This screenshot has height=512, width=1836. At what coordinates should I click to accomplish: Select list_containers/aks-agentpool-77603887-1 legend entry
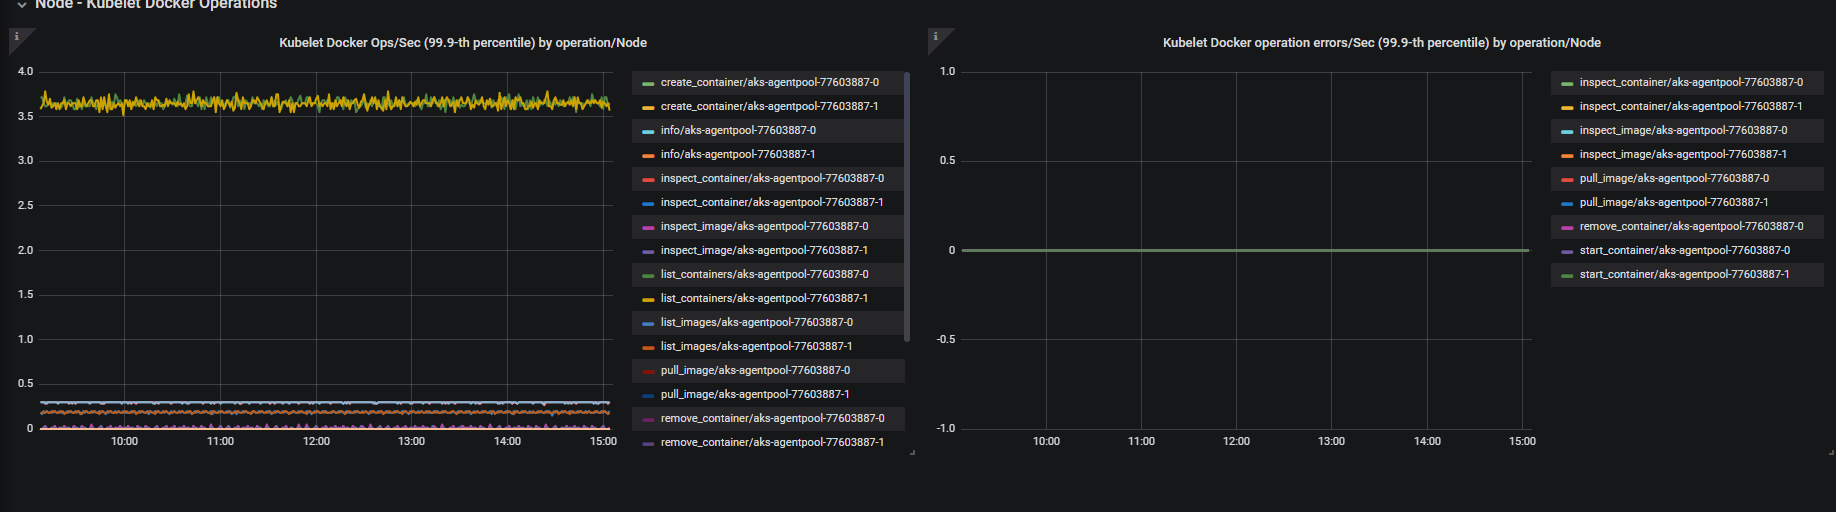pos(764,298)
